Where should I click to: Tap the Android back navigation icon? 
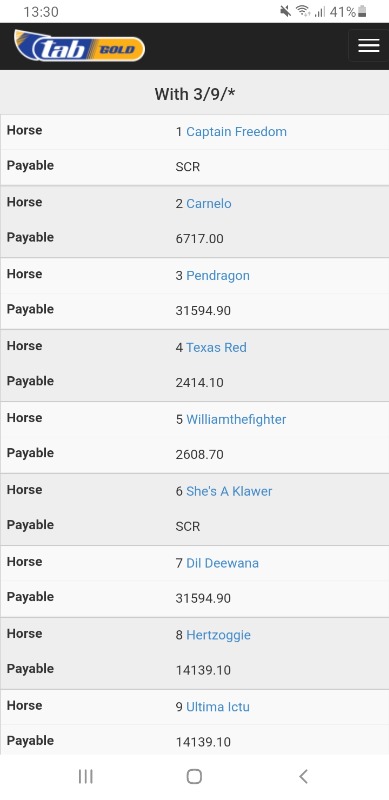click(303, 777)
